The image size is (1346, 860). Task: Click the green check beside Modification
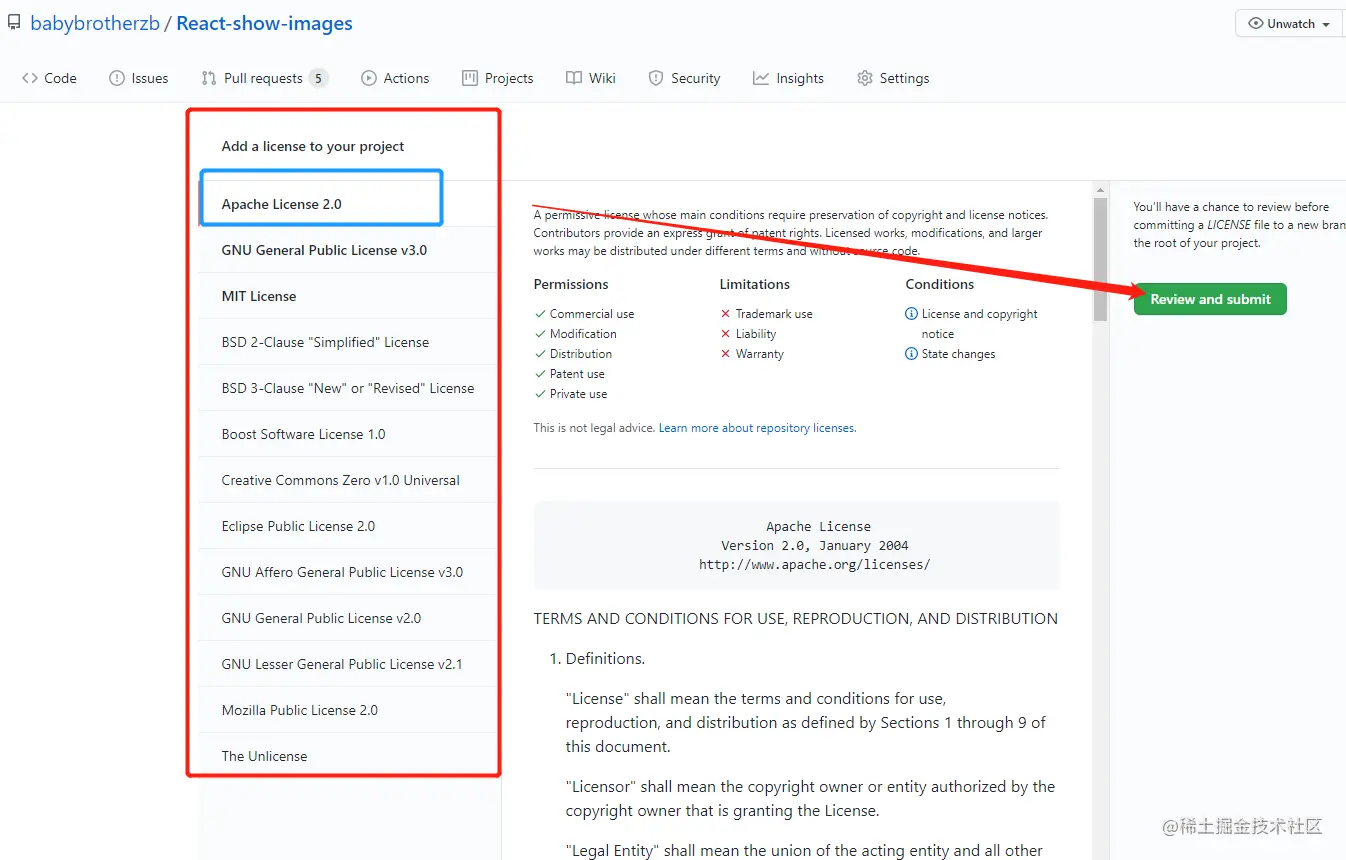click(x=540, y=334)
